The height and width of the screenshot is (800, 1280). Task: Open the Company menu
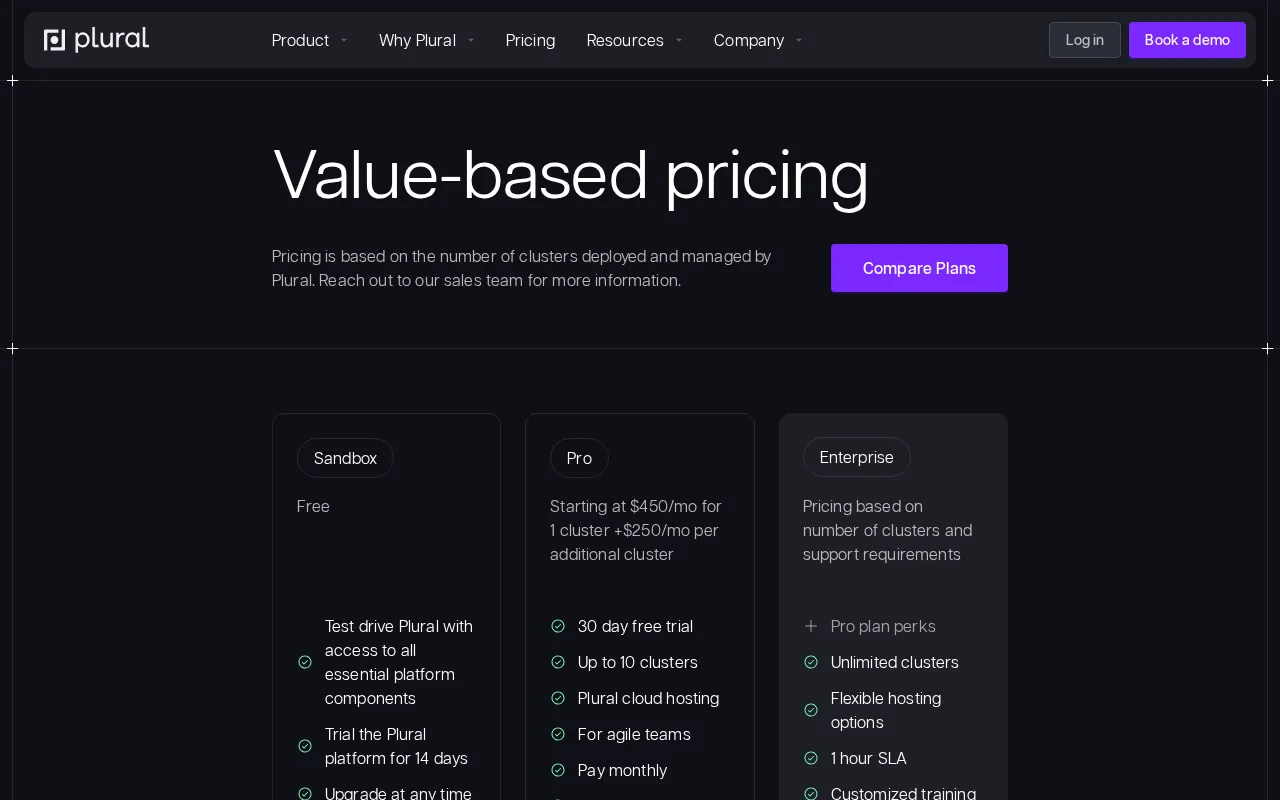click(749, 40)
